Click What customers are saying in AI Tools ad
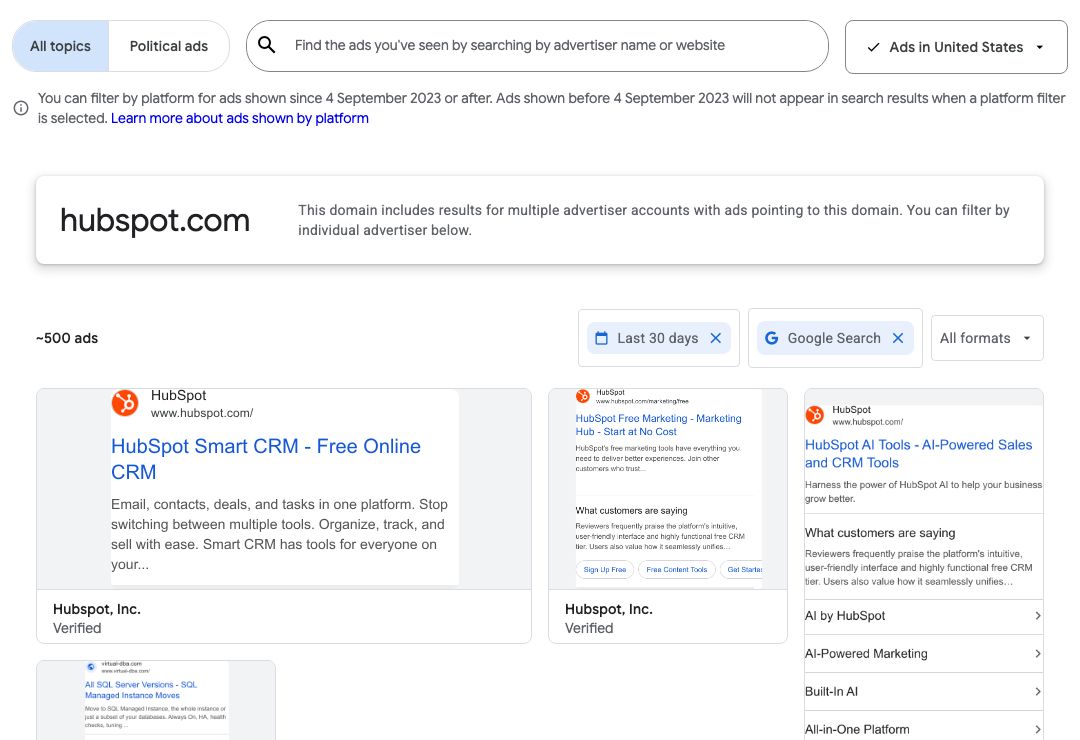Viewport: 1080px width, 740px height. point(880,533)
